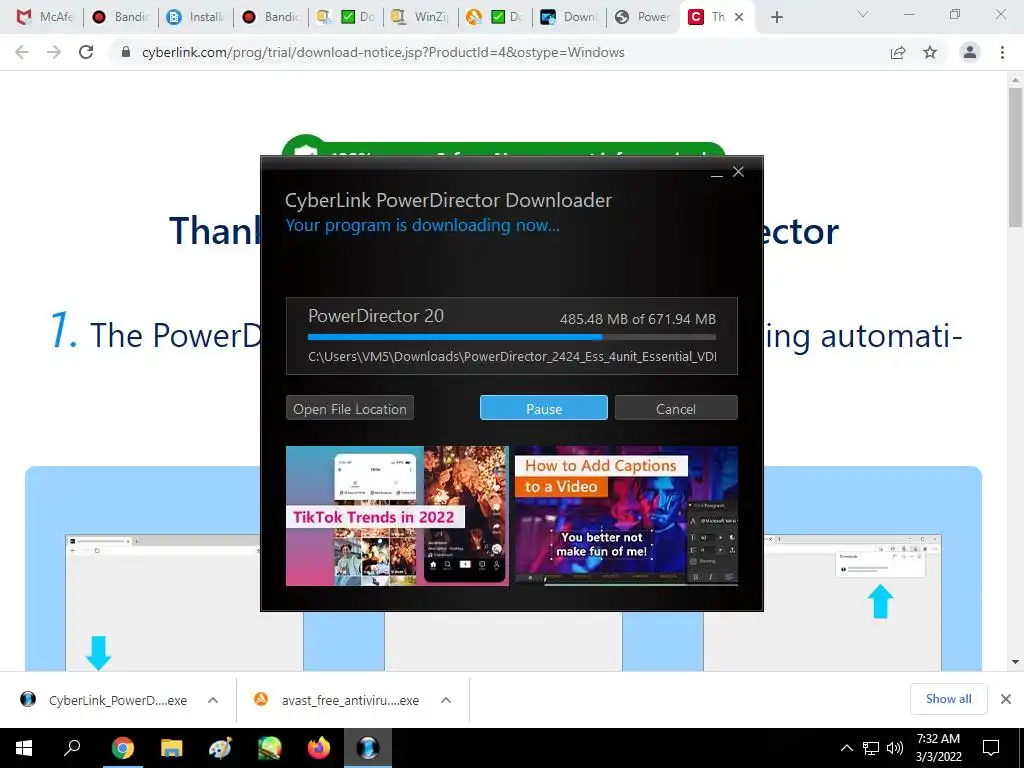The height and width of the screenshot is (768, 1024).
Task: Switch to the WinZip browser tab
Action: tap(421, 17)
